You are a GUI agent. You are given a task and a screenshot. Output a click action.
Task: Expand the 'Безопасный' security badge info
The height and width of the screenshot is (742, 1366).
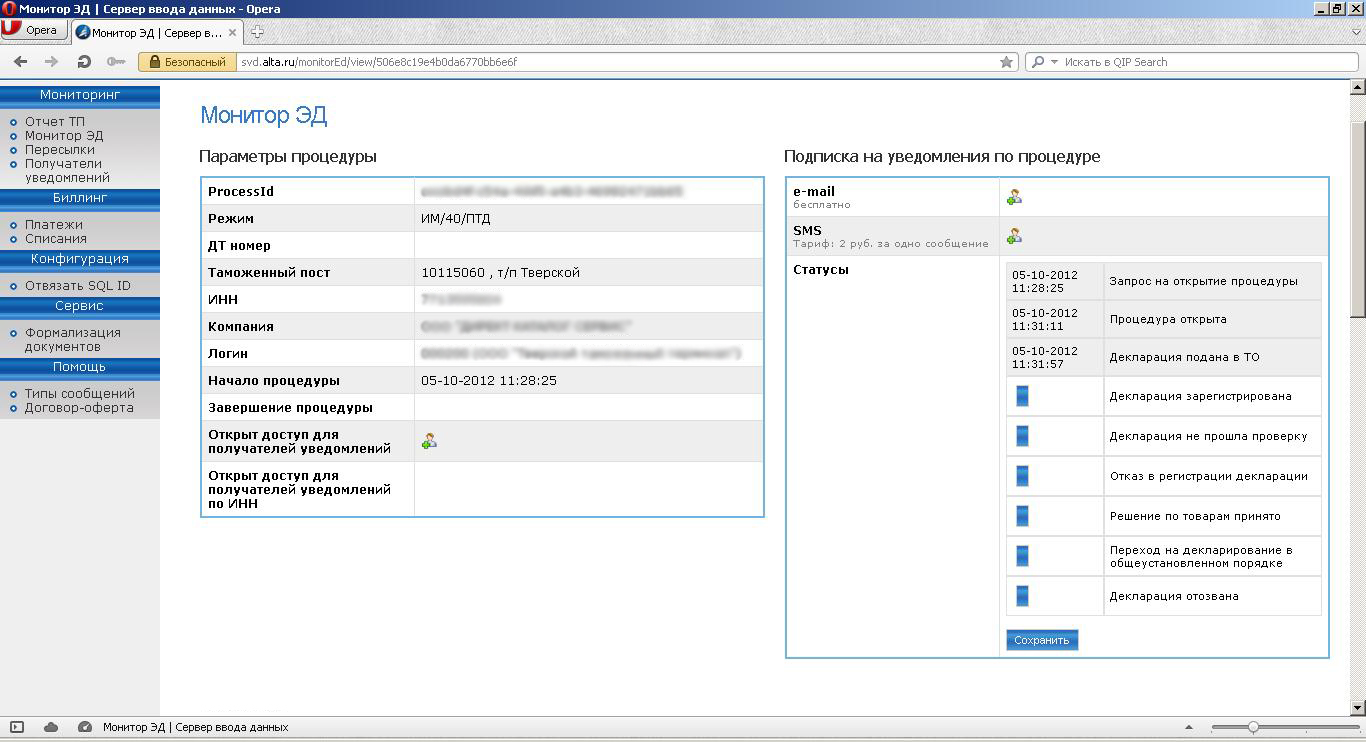187,62
